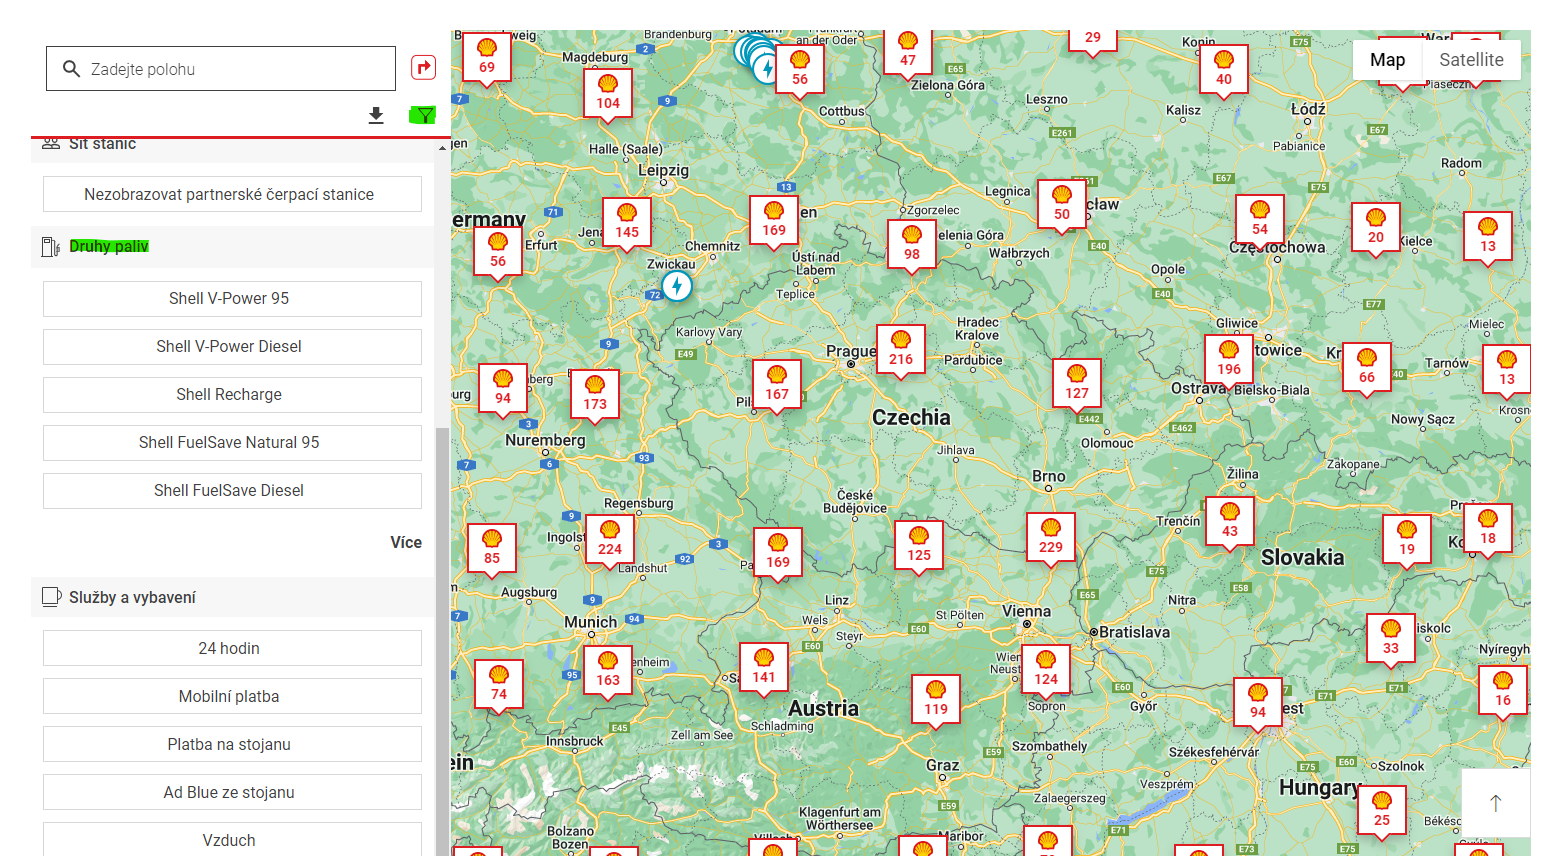The height and width of the screenshot is (856, 1556).
Task: Open Shell cluster marker 163 near Munich
Action: 608,671
